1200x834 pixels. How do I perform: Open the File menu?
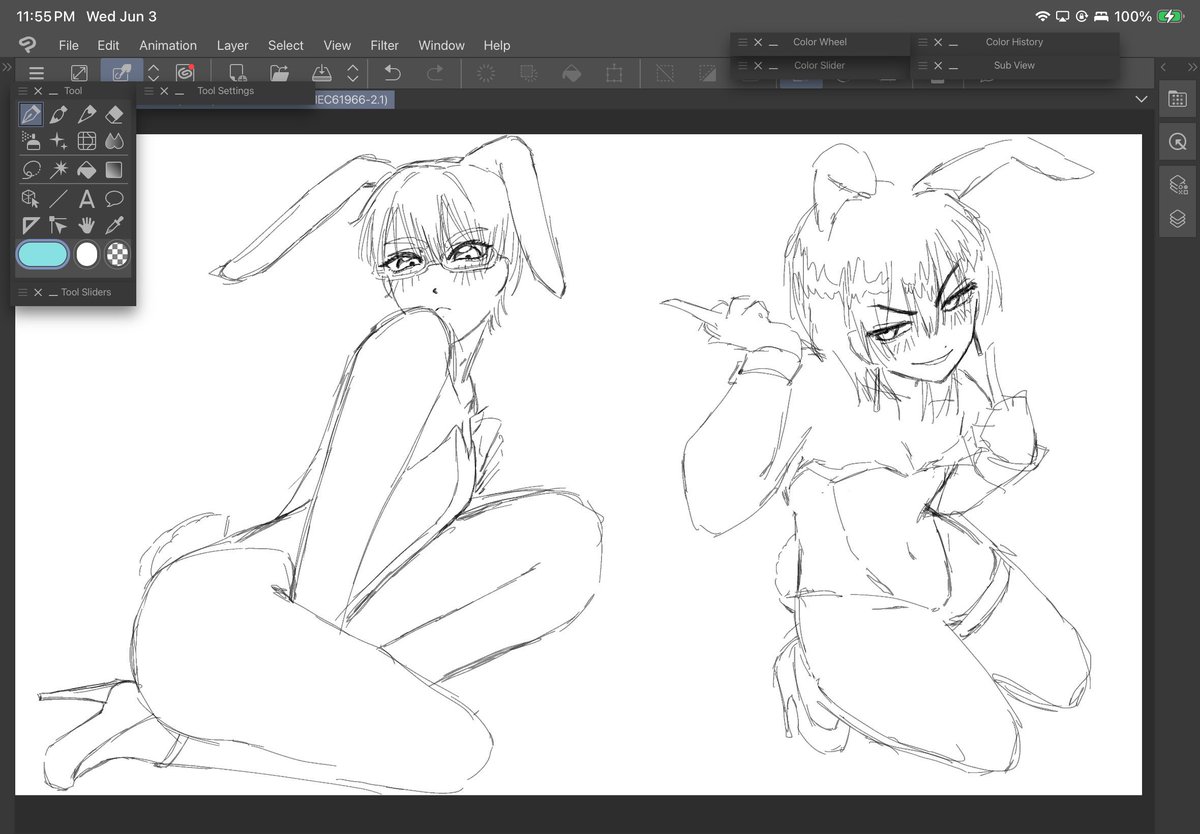[x=68, y=45]
